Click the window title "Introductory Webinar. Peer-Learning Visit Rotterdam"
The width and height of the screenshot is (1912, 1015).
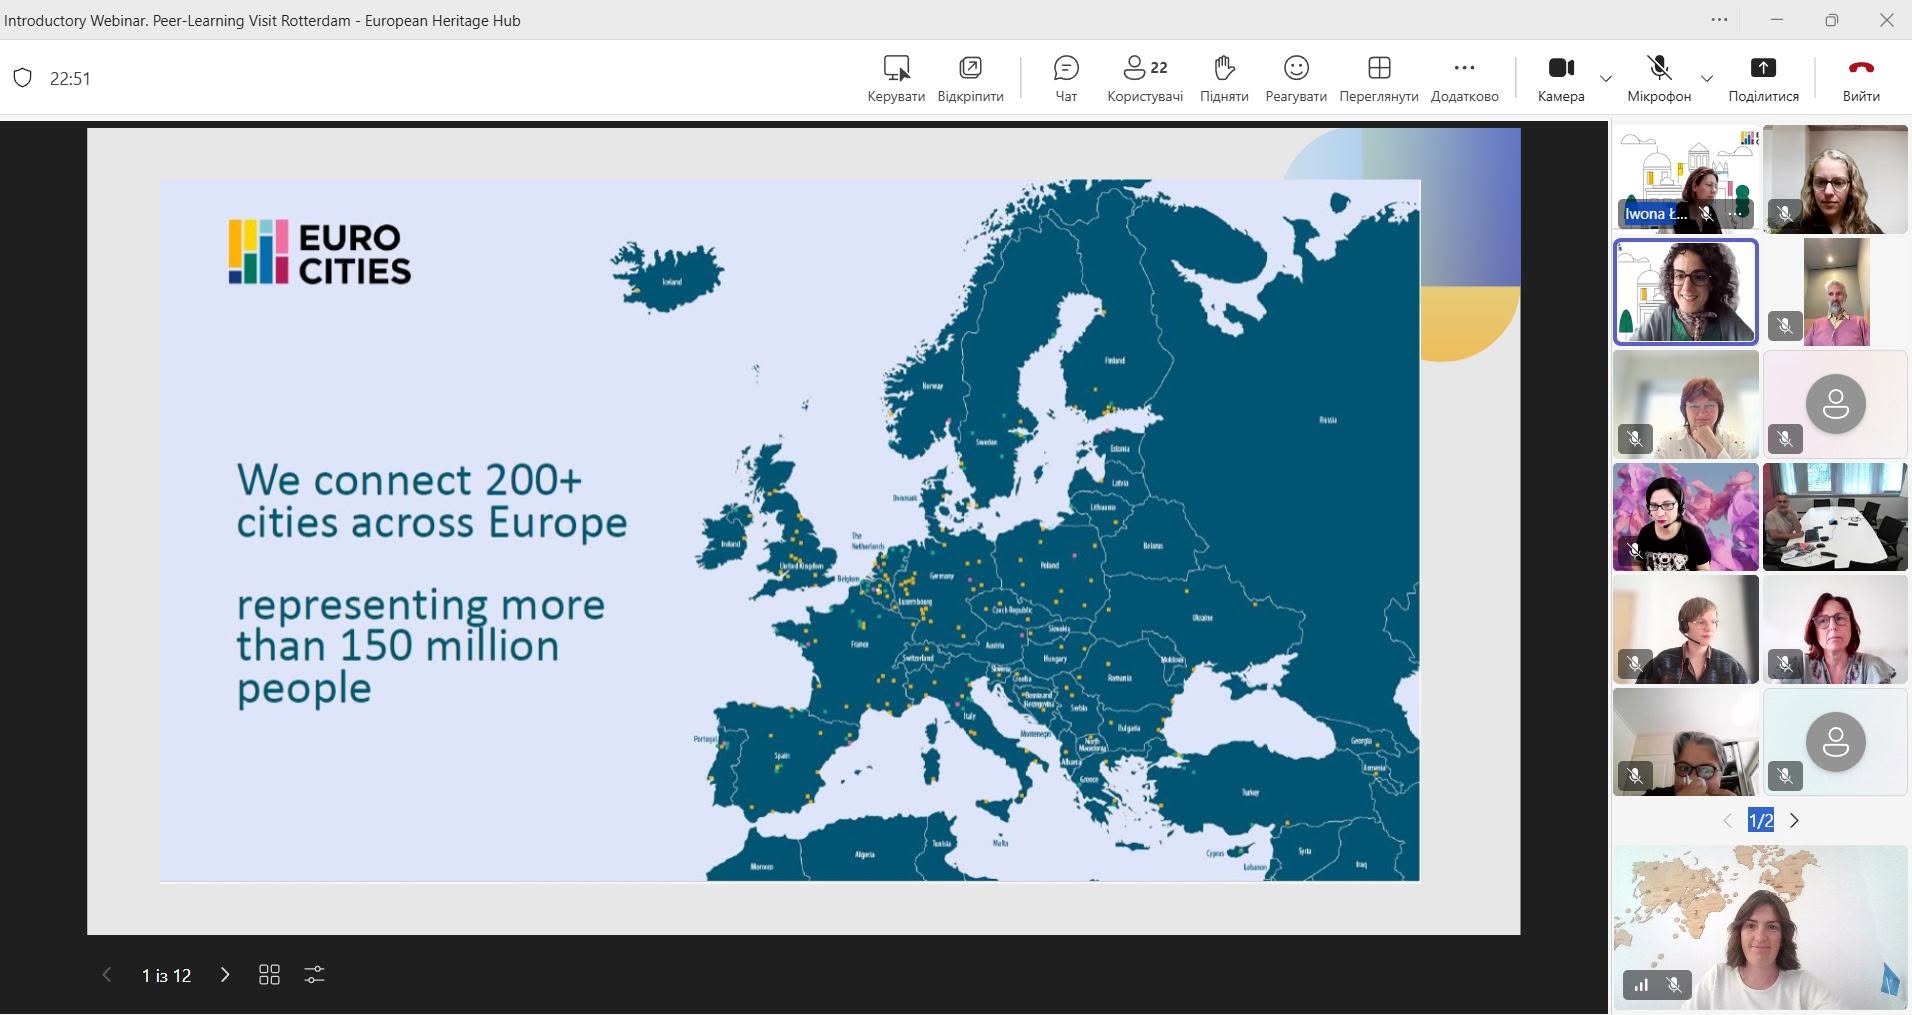(x=177, y=20)
